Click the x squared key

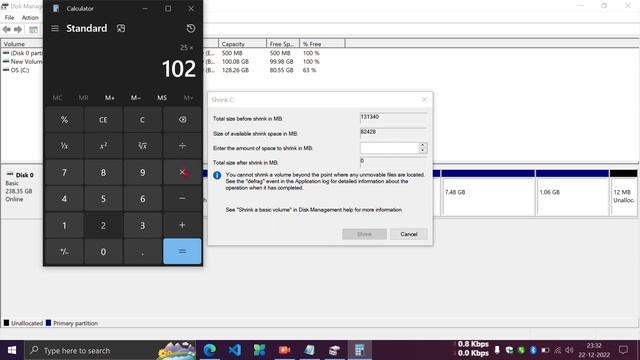tap(103, 146)
